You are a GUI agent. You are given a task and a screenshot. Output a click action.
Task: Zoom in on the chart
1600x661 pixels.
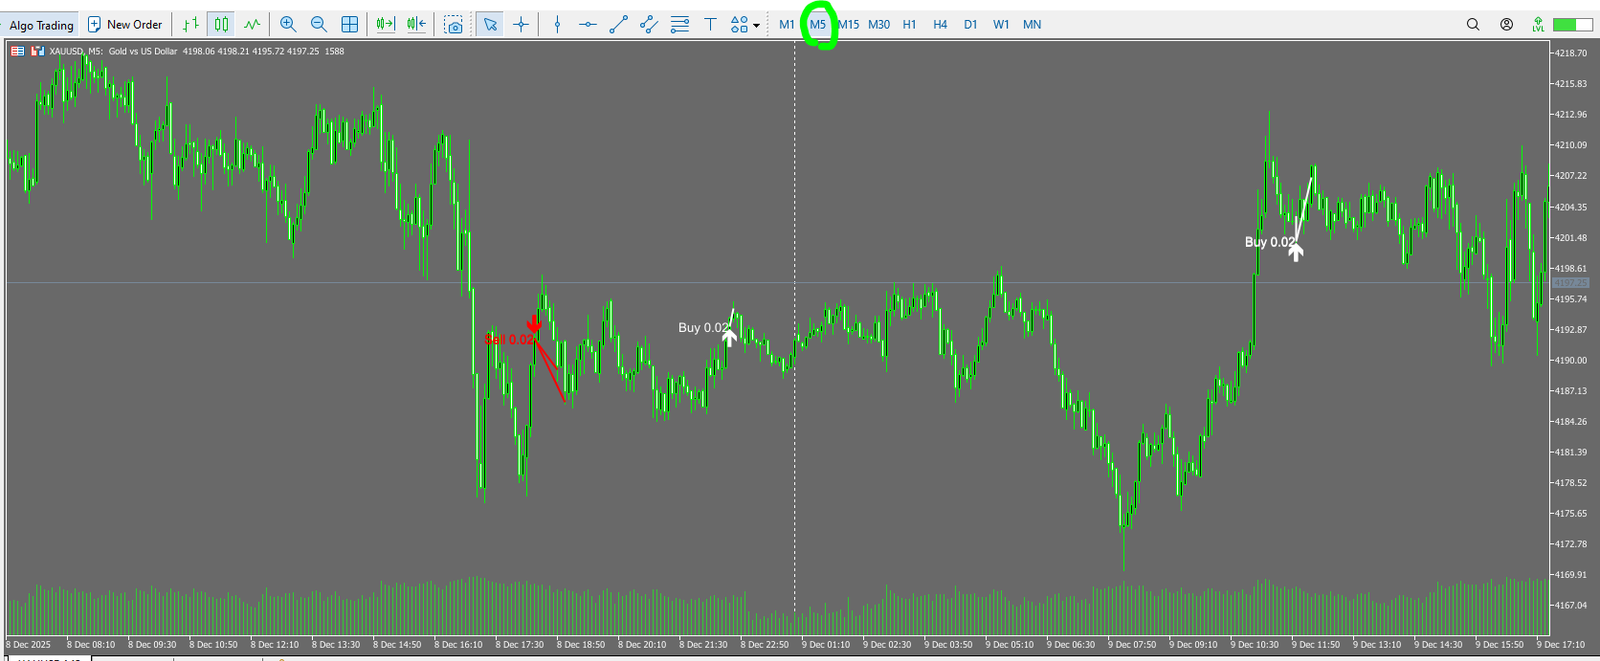[x=288, y=24]
